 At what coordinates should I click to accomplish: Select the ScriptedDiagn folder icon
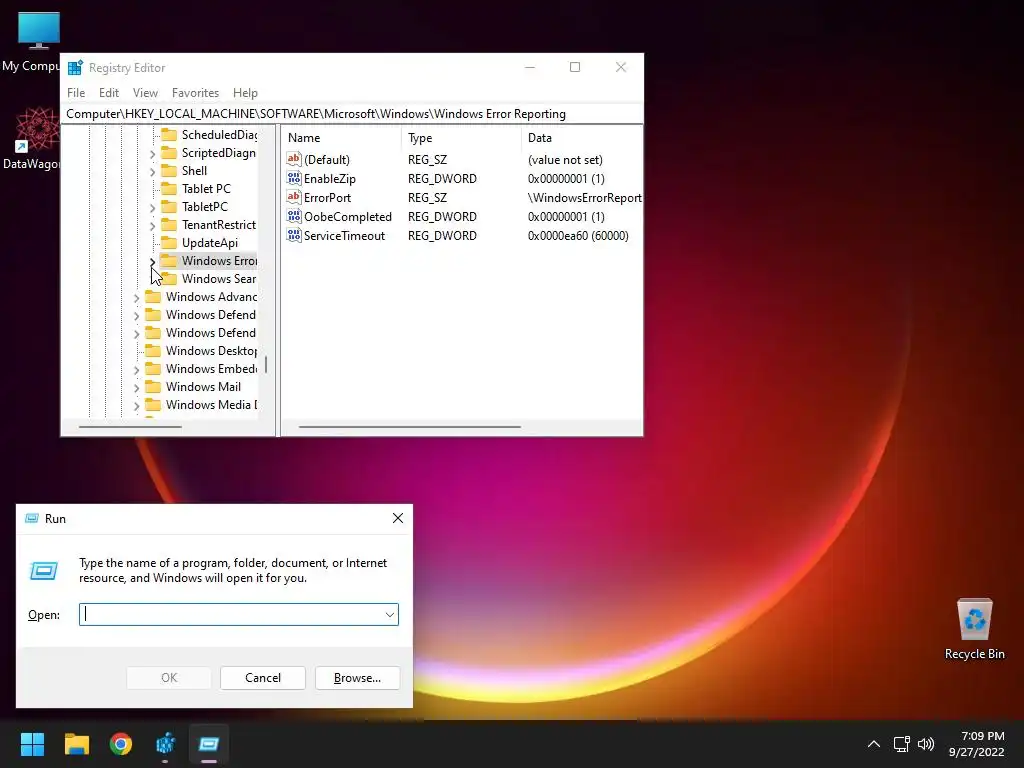pos(169,153)
